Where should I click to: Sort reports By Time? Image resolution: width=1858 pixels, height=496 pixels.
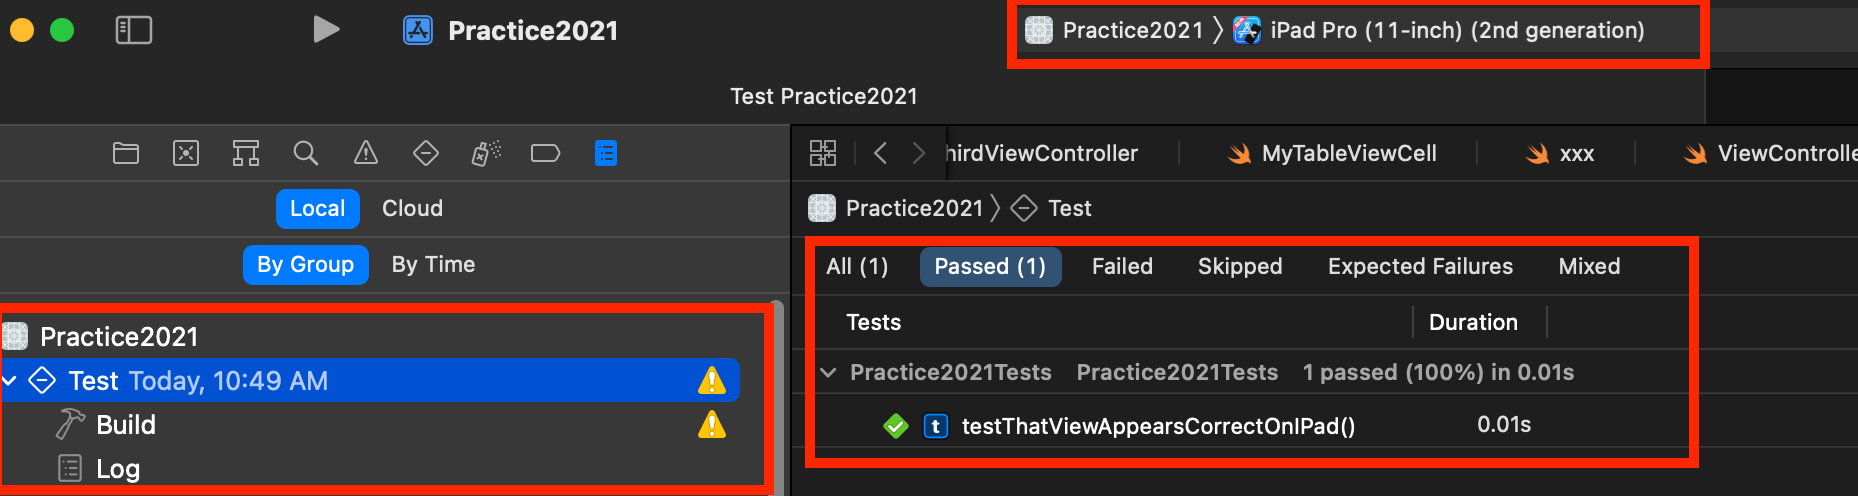[433, 264]
